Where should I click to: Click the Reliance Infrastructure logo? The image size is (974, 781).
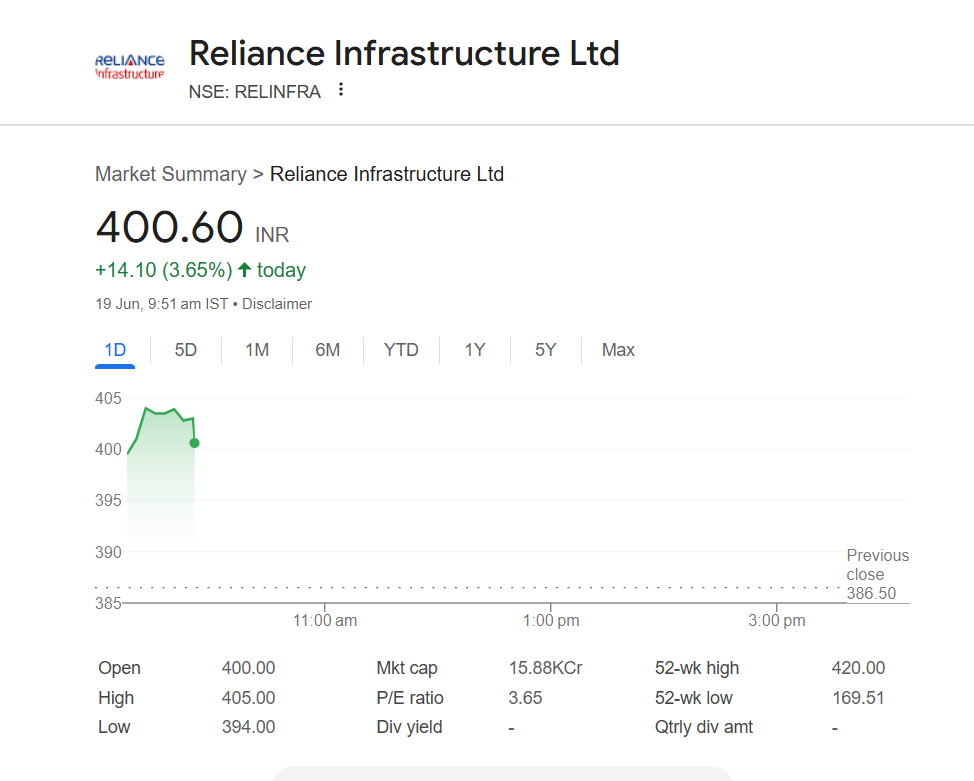(x=129, y=67)
